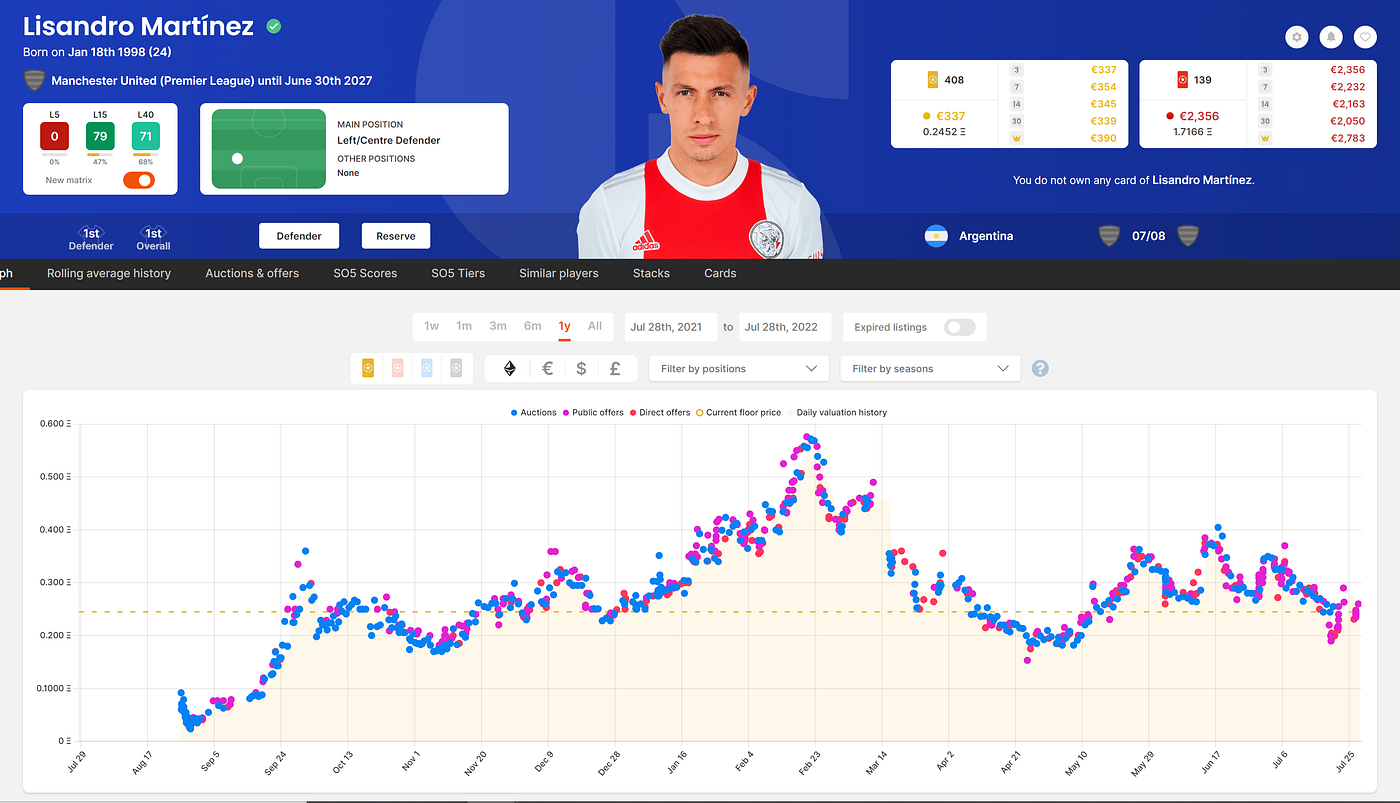Screen dimensions: 1400x803
Task: Toggle Daily valuation history in legend
Action: pyautogui.click(x=836, y=412)
